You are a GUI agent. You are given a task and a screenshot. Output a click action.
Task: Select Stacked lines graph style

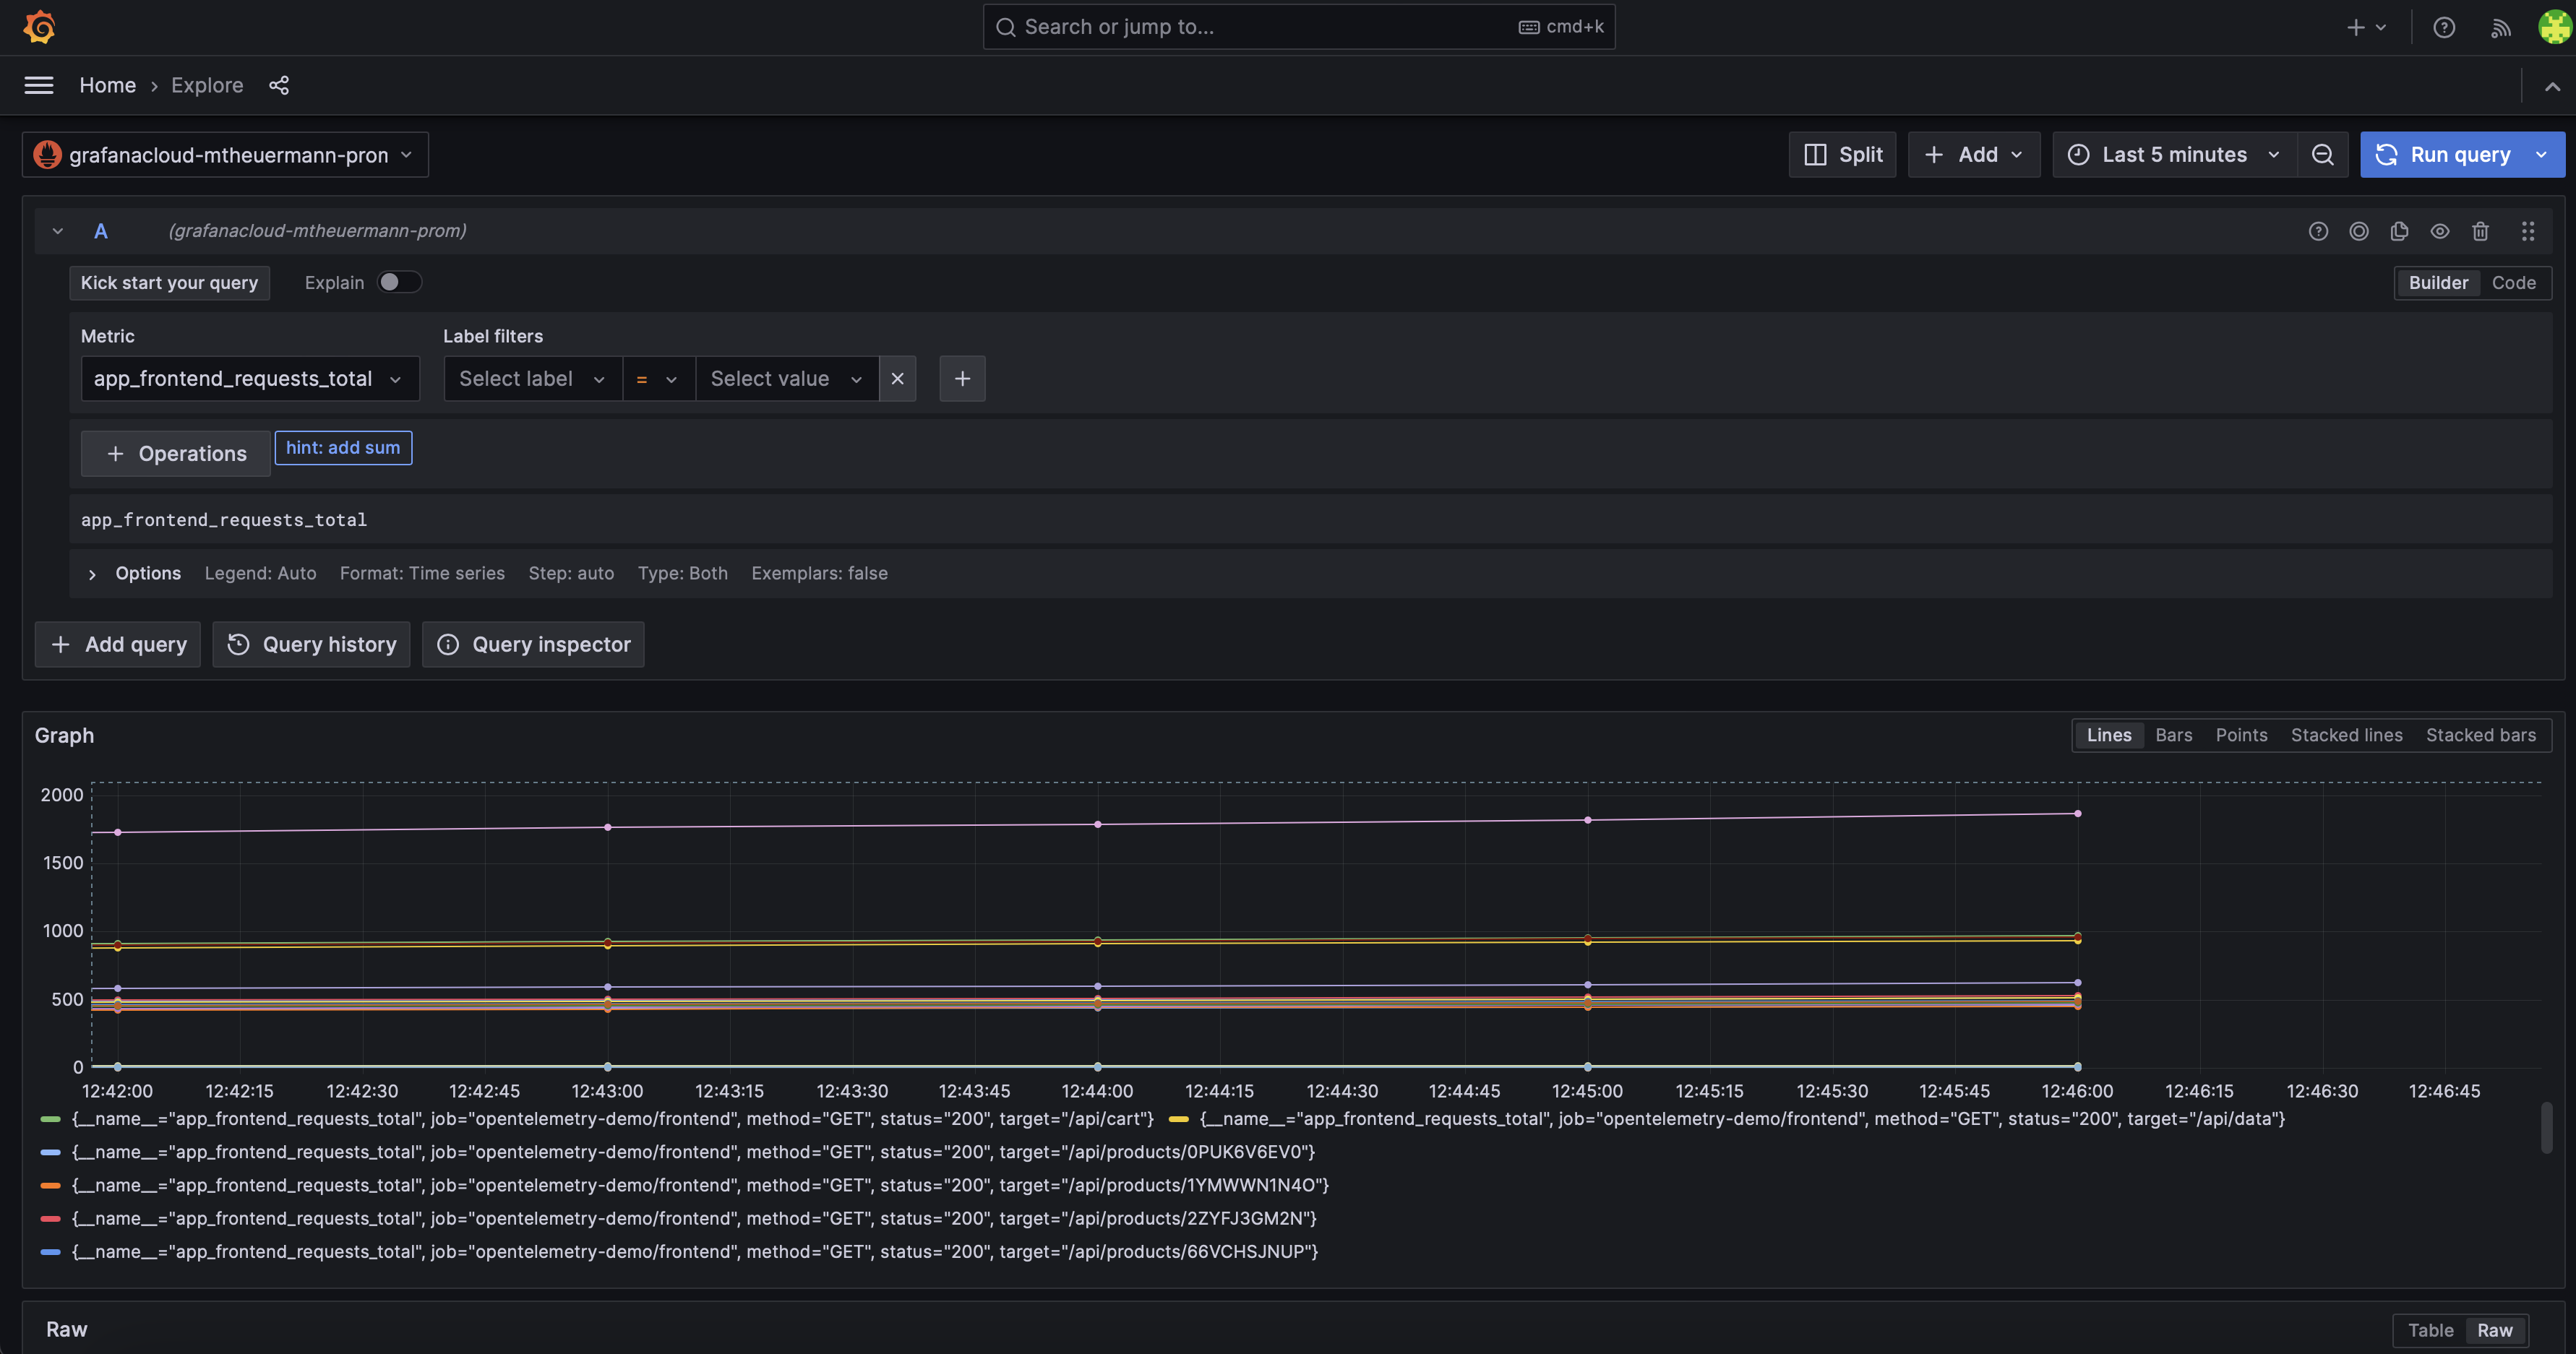(x=2346, y=735)
